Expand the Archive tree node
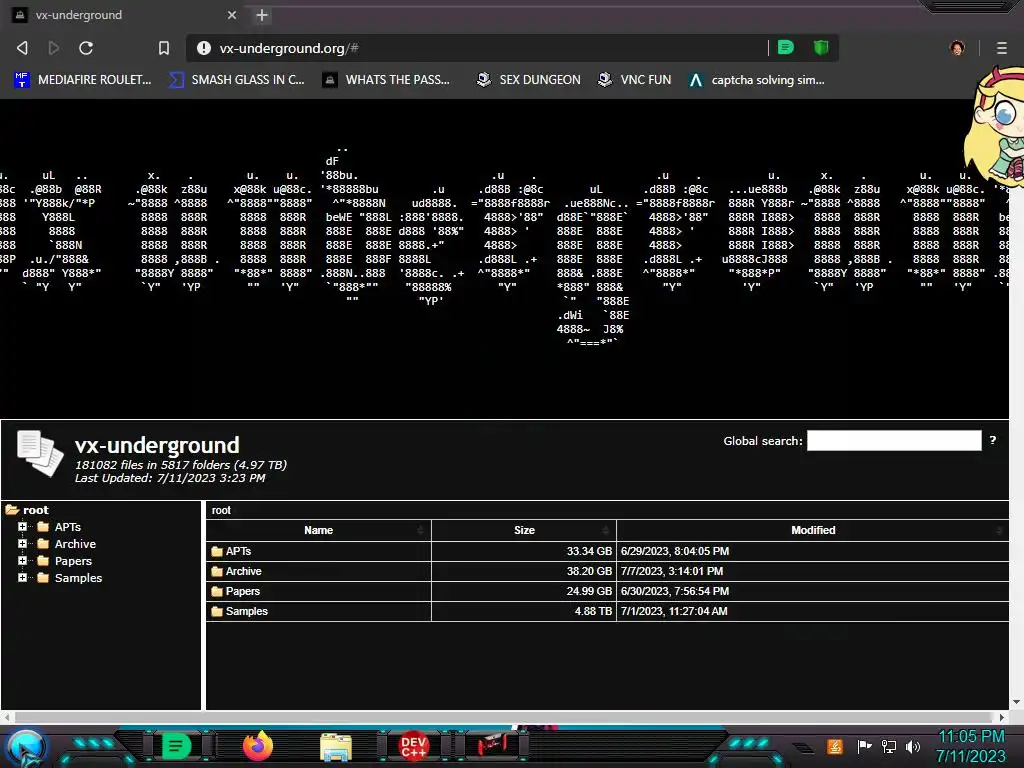The width and height of the screenshot is (1024, 768). click(22, 543)
